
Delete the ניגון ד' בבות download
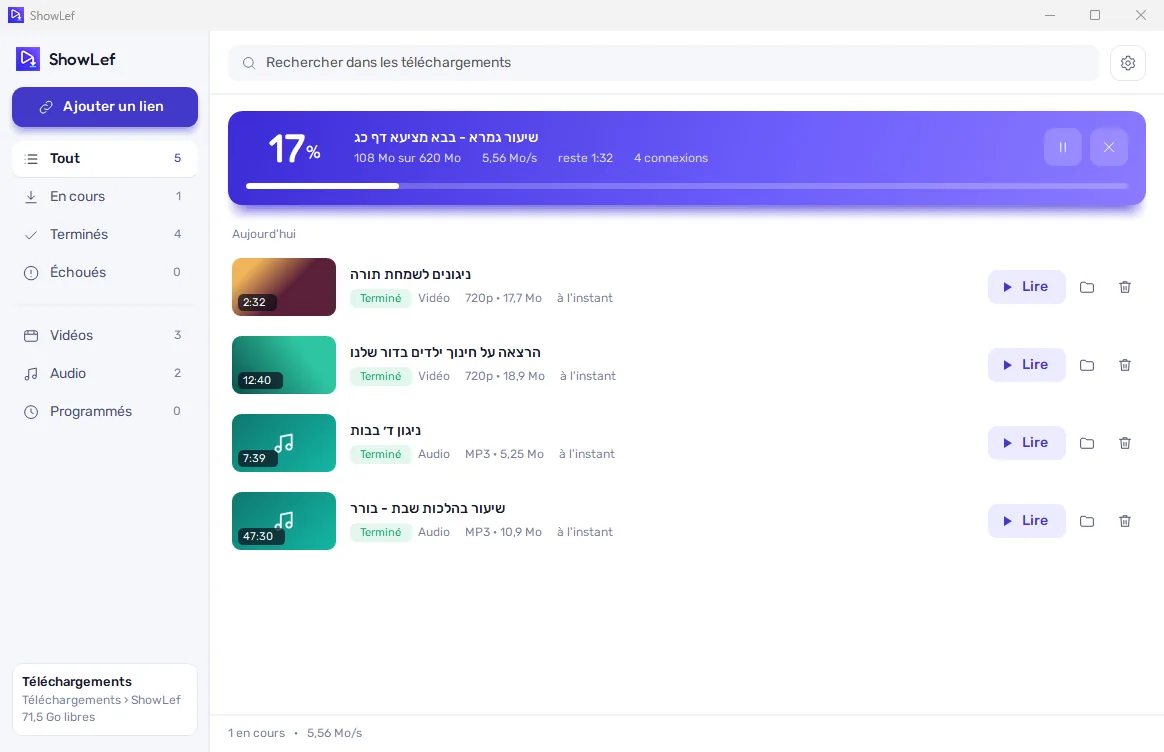pyautogui.click(x=1125, y=443)
